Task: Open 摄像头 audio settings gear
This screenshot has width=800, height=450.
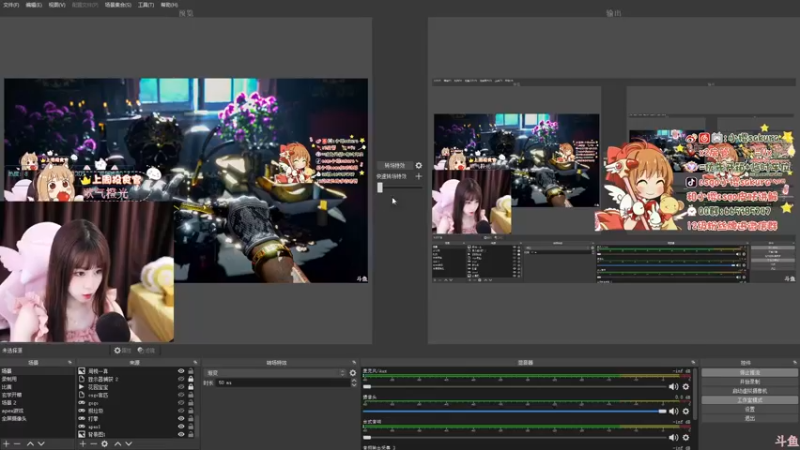Action: (686, 411)
